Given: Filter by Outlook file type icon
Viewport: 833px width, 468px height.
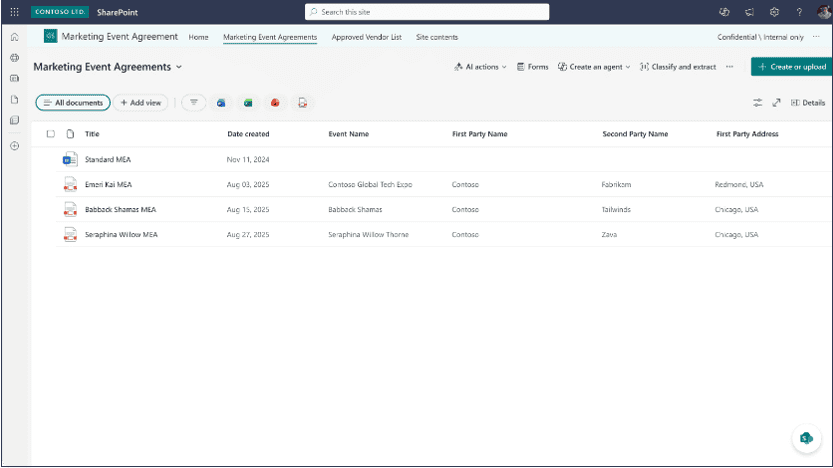Looking at the screenshot, I should 221,103.
